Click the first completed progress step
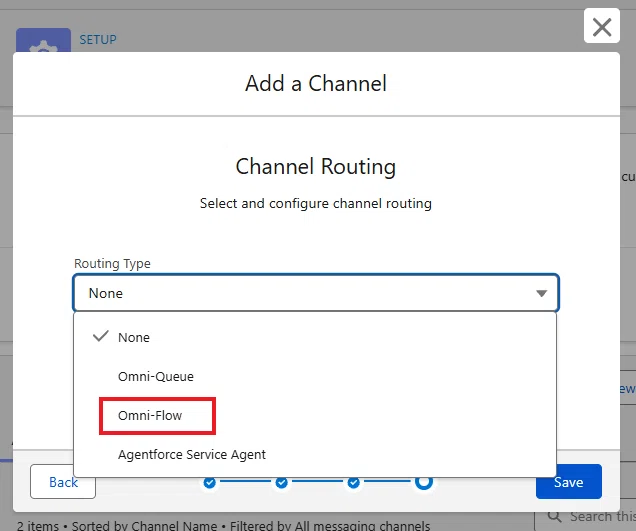 (209, 482)
